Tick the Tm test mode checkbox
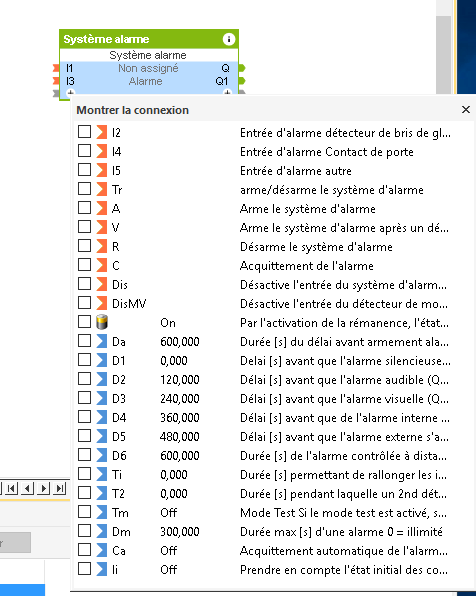476x596 pixels. tap(84, 512)
